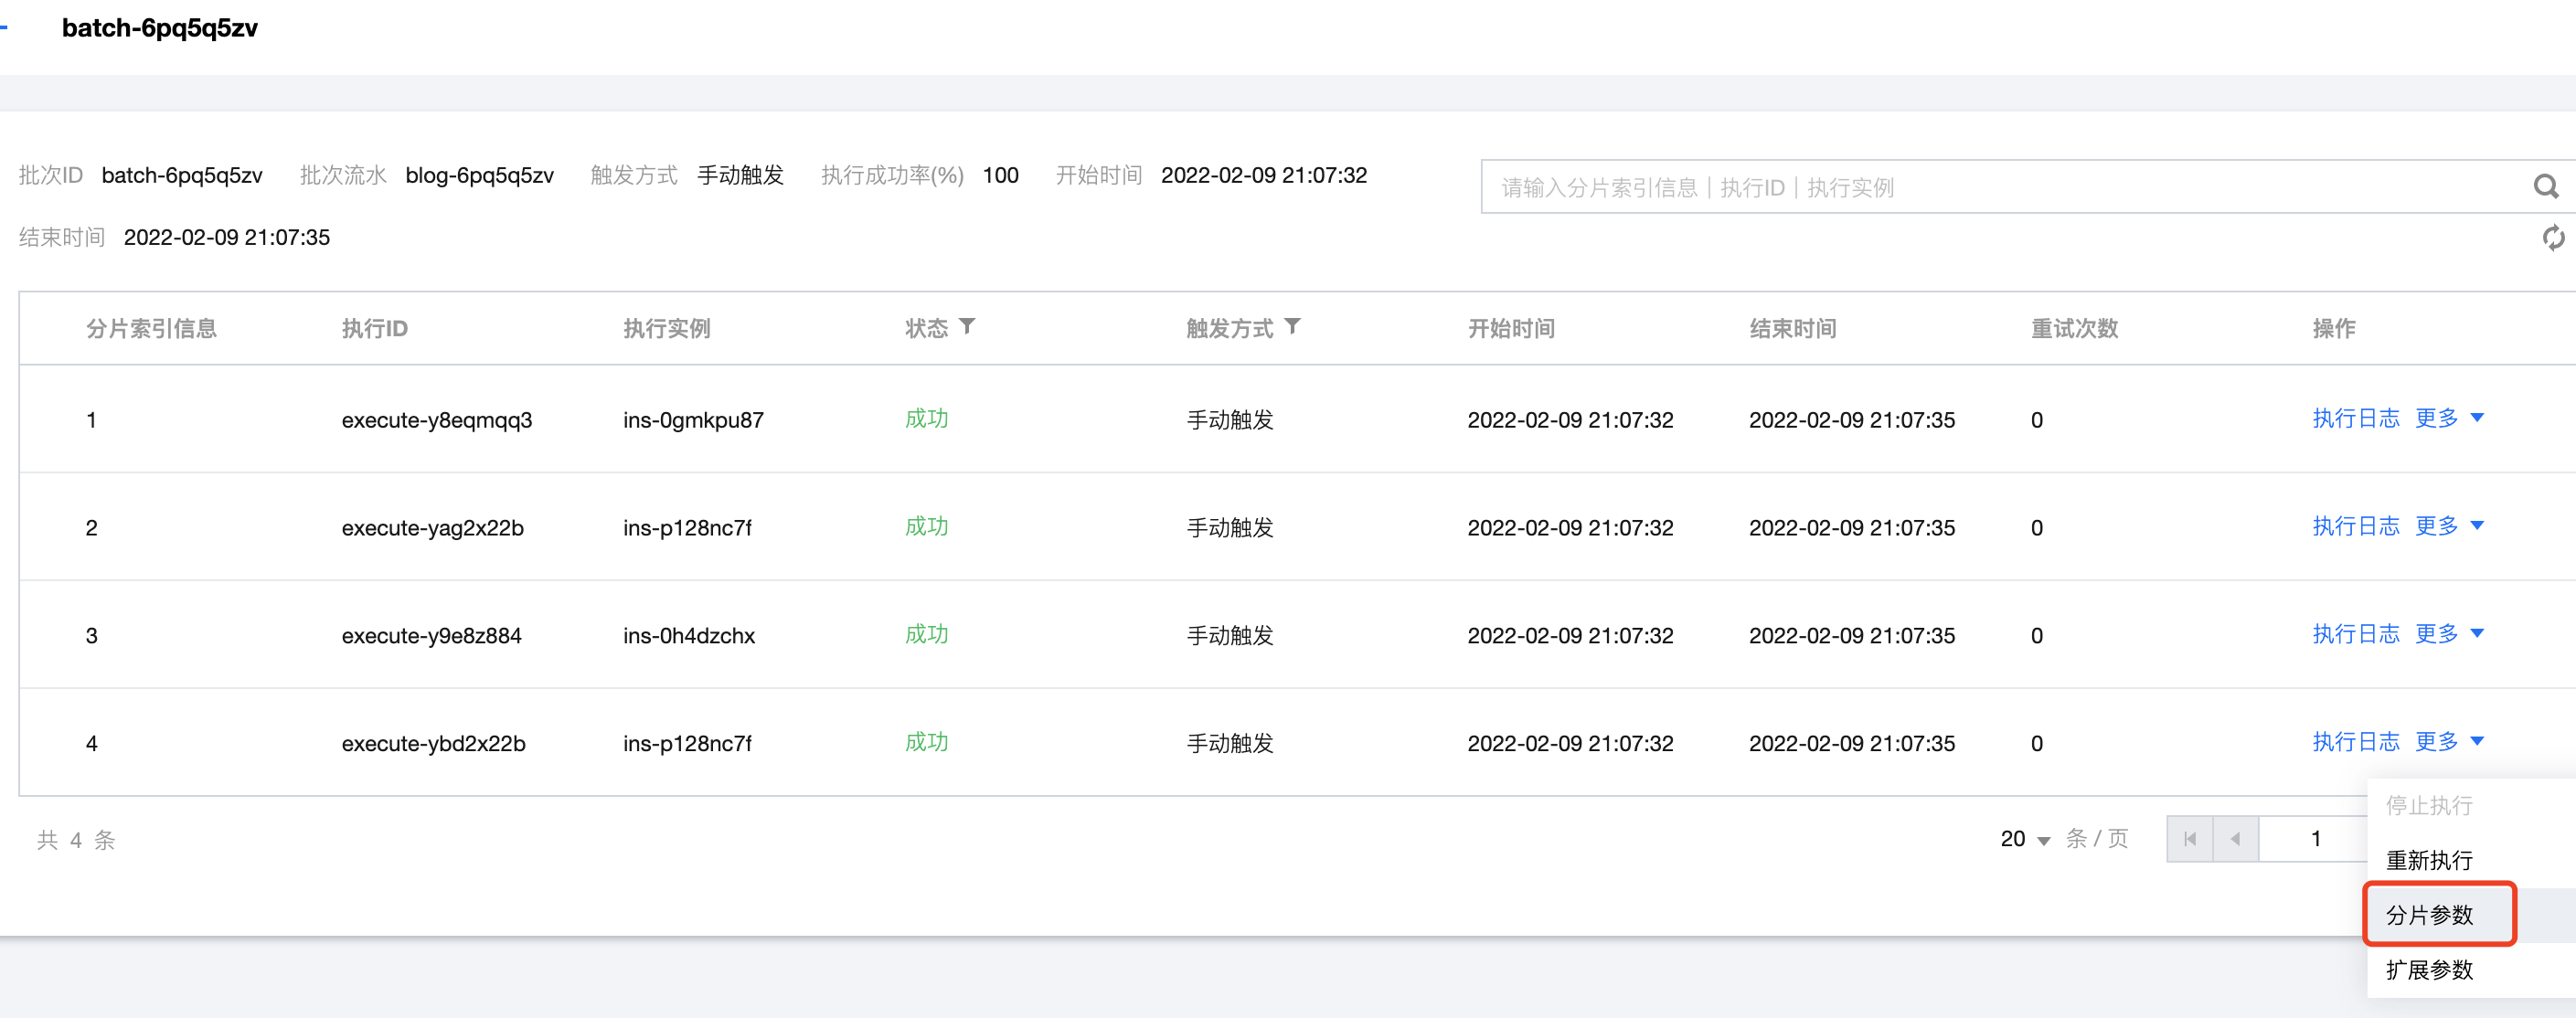Open 执行日志 for execute-y9e8z884
Screen dimensions: 2576x1018
pyautogui.click(x=2355, y=635)
